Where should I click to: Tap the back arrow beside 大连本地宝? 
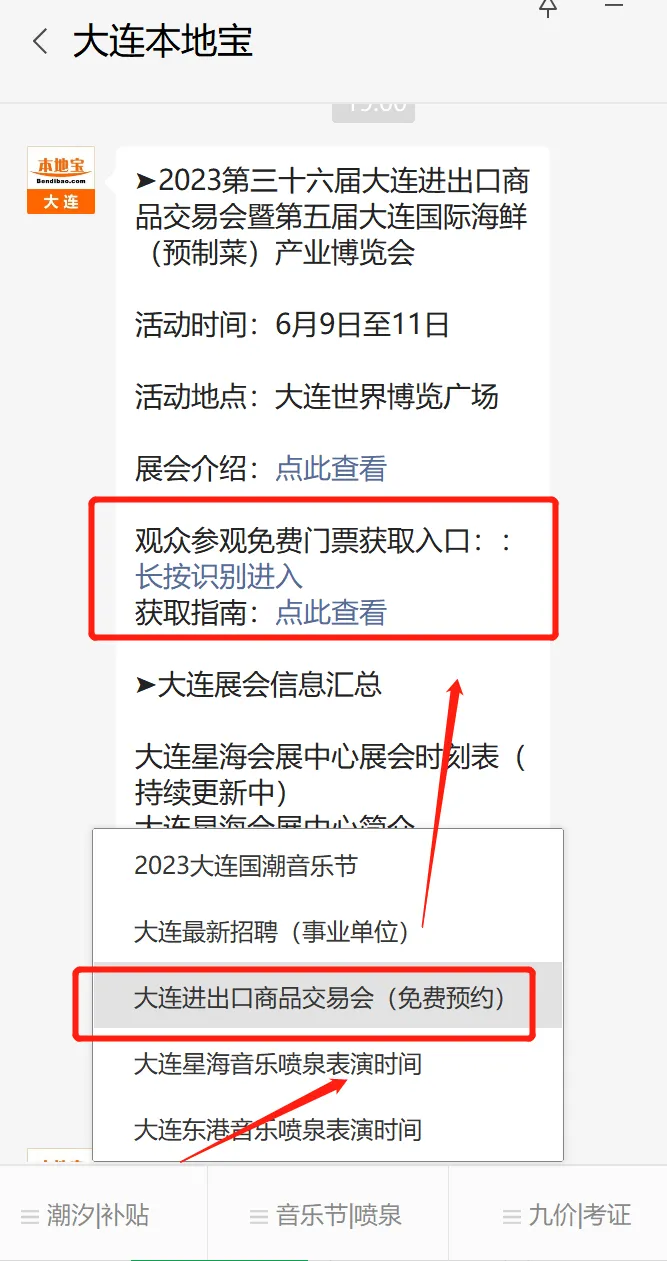pos(40,42)
